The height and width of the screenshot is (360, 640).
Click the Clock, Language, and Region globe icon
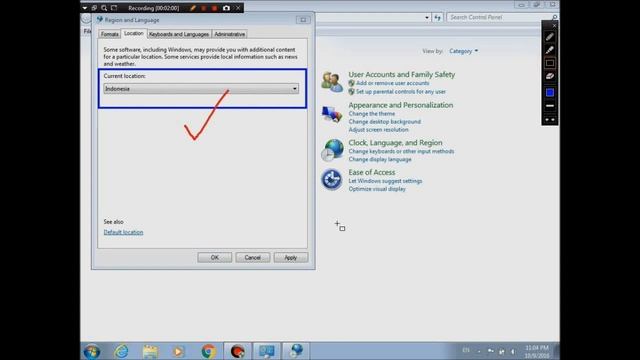click(x=332, y=150)
